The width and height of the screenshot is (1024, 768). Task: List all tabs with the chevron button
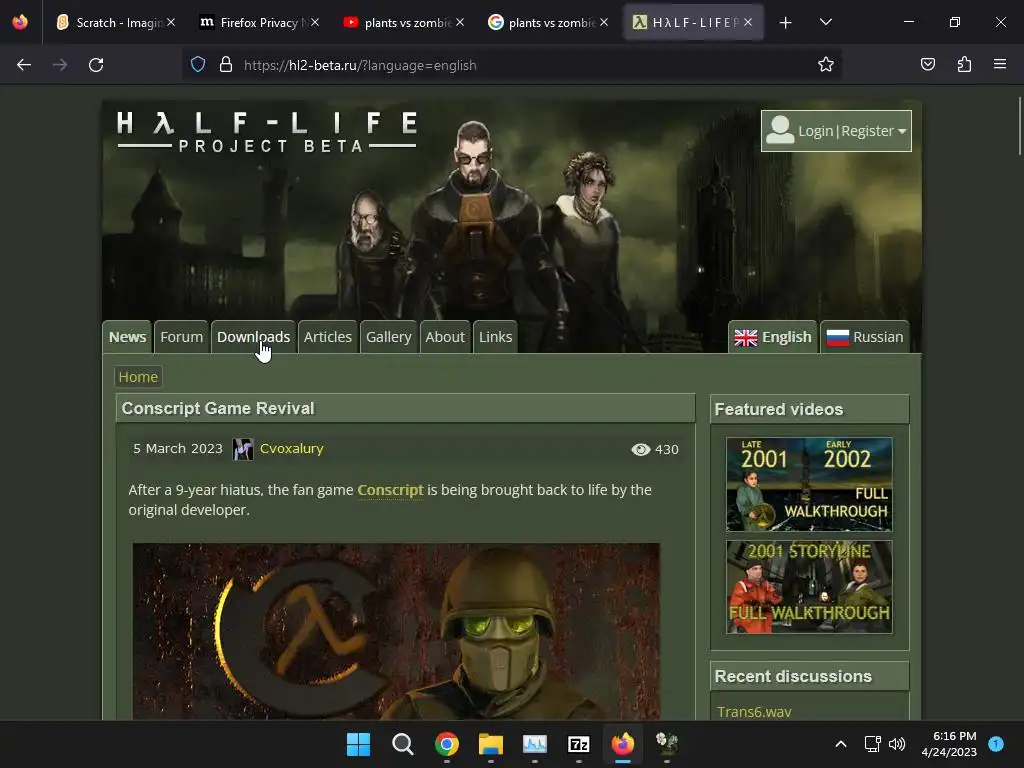pyautogui.click(x=825, y=22)
